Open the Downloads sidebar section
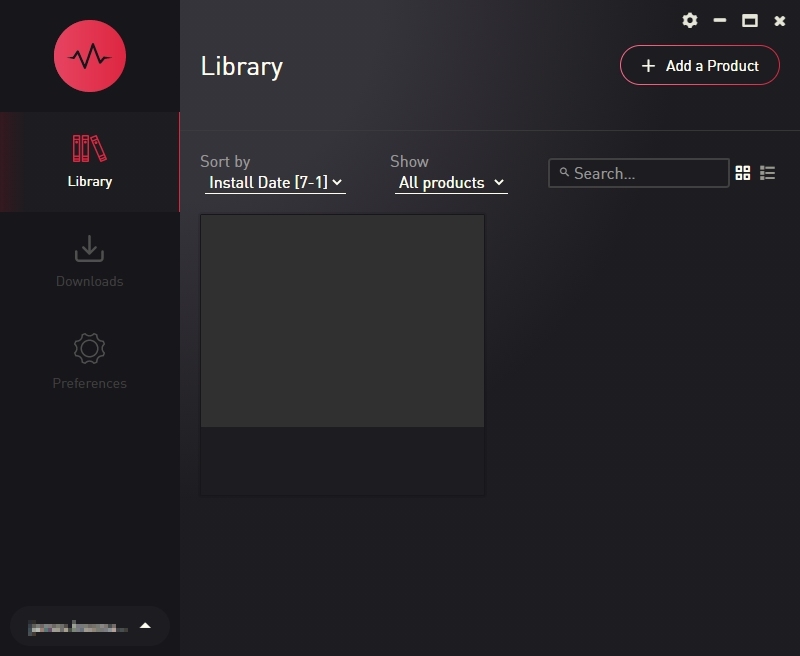This screenshot has width=800, height=656. point(90,262)
